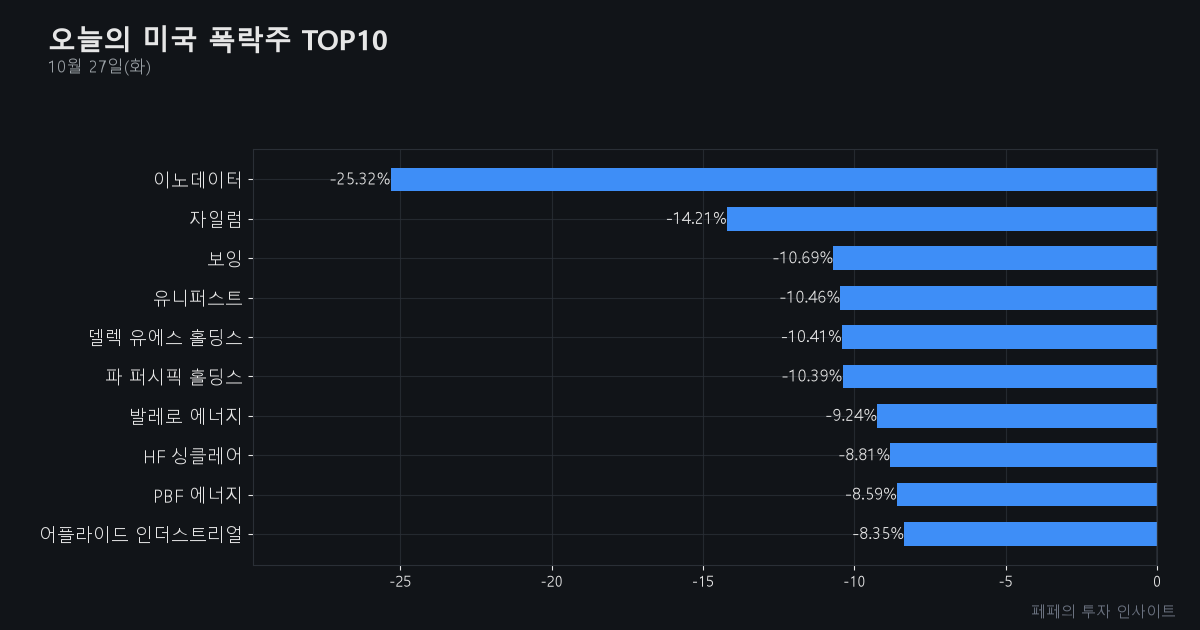This screenshot has height=630, width=1200.
Task: Click the 이노데이터 axis label
Action: [x=198, y=180]
